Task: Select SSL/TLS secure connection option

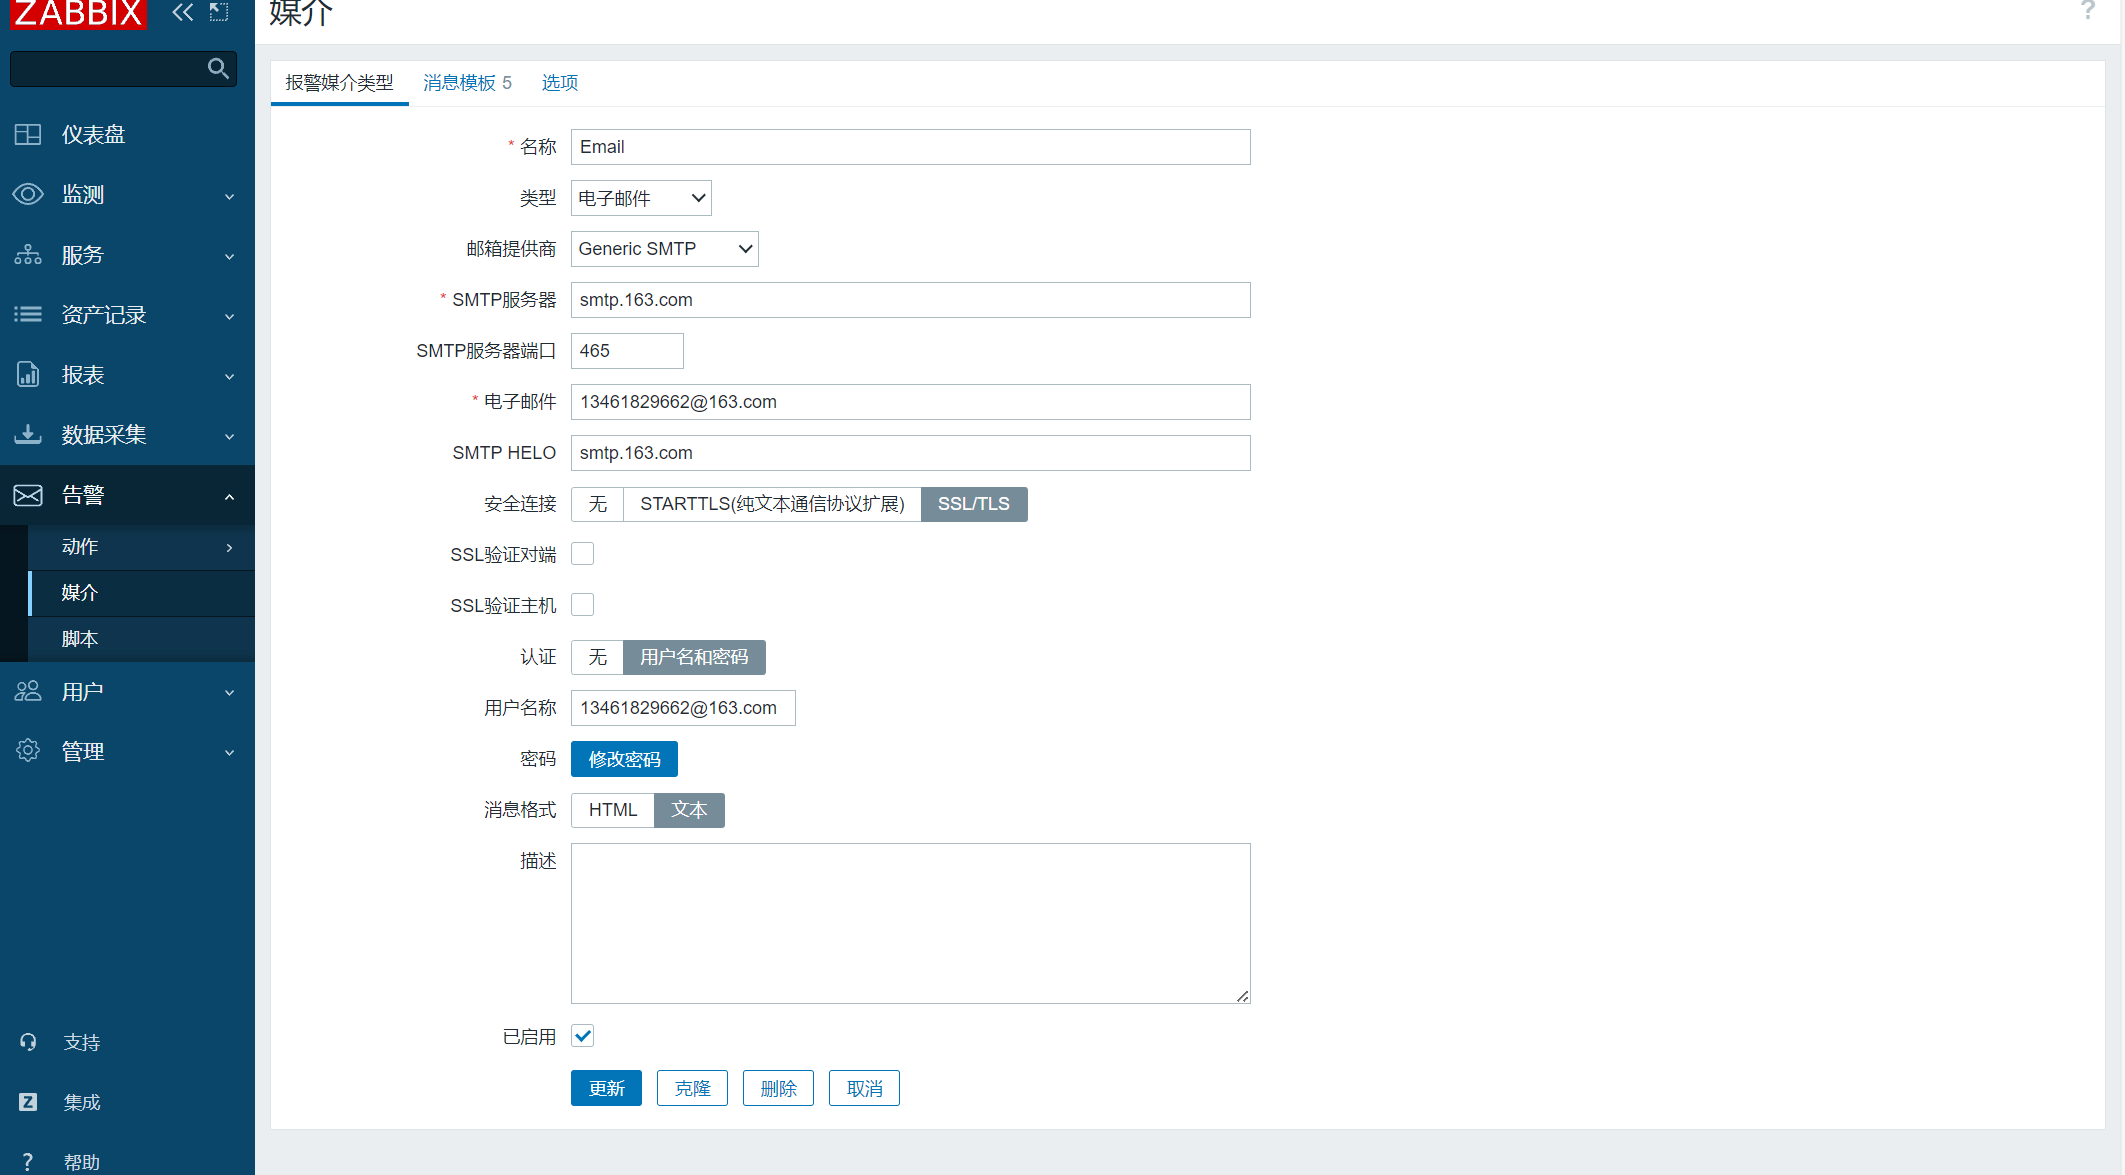Action: (x=974, y=504)
